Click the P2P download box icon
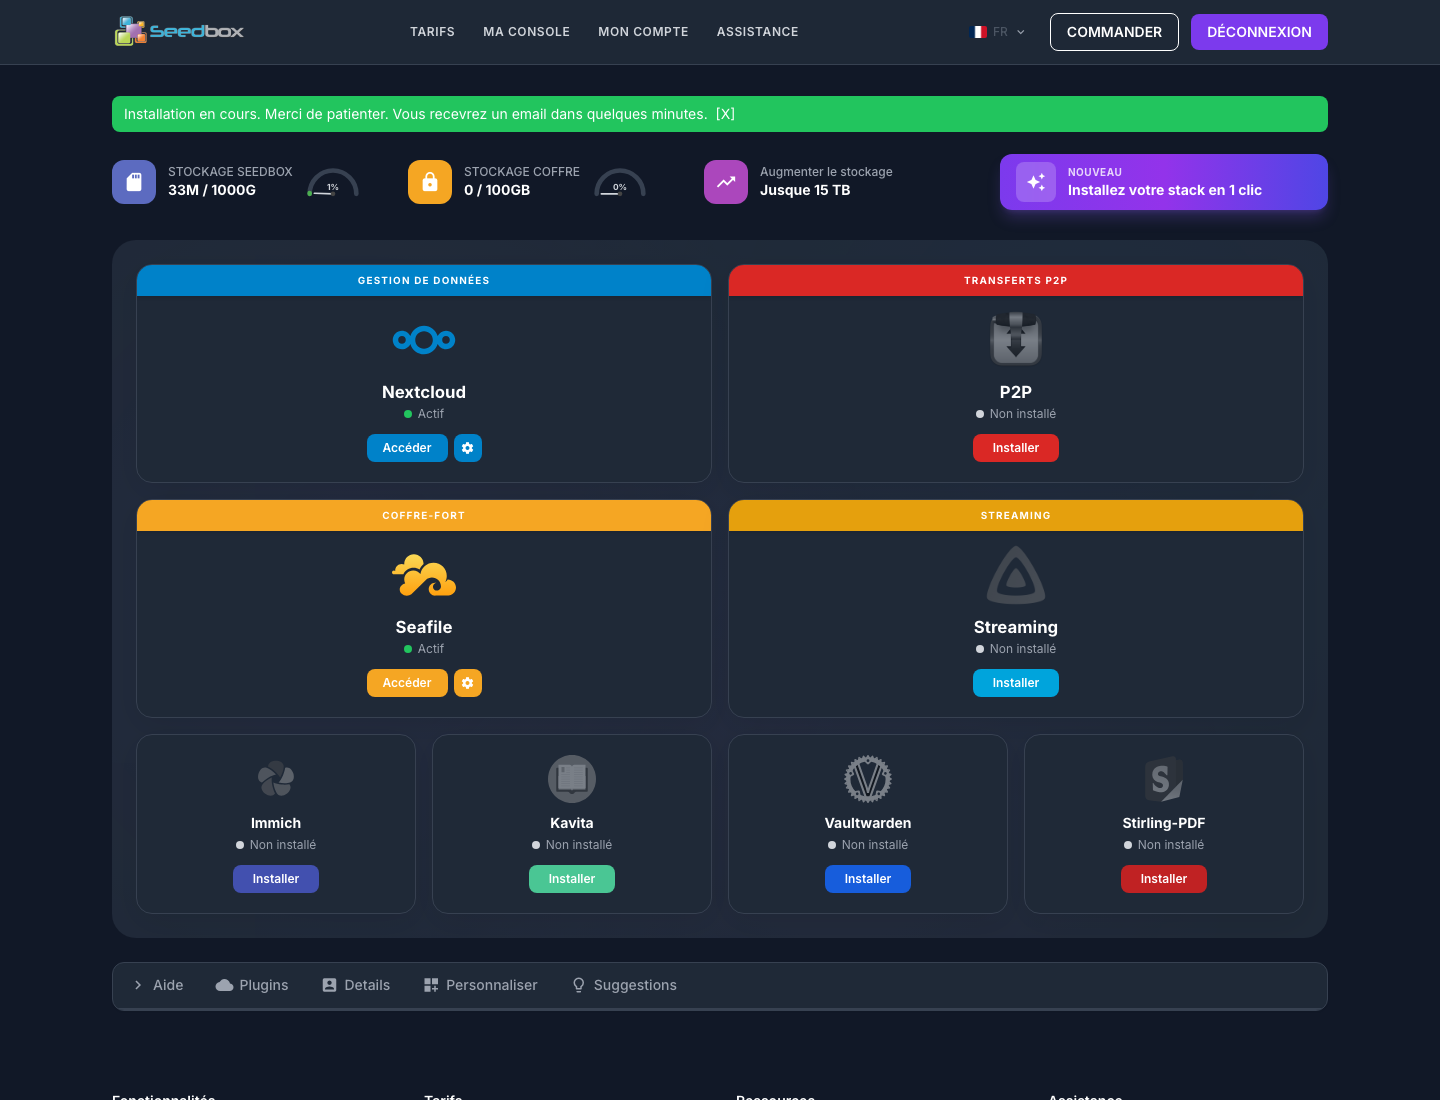 [x=1016, y=339]
